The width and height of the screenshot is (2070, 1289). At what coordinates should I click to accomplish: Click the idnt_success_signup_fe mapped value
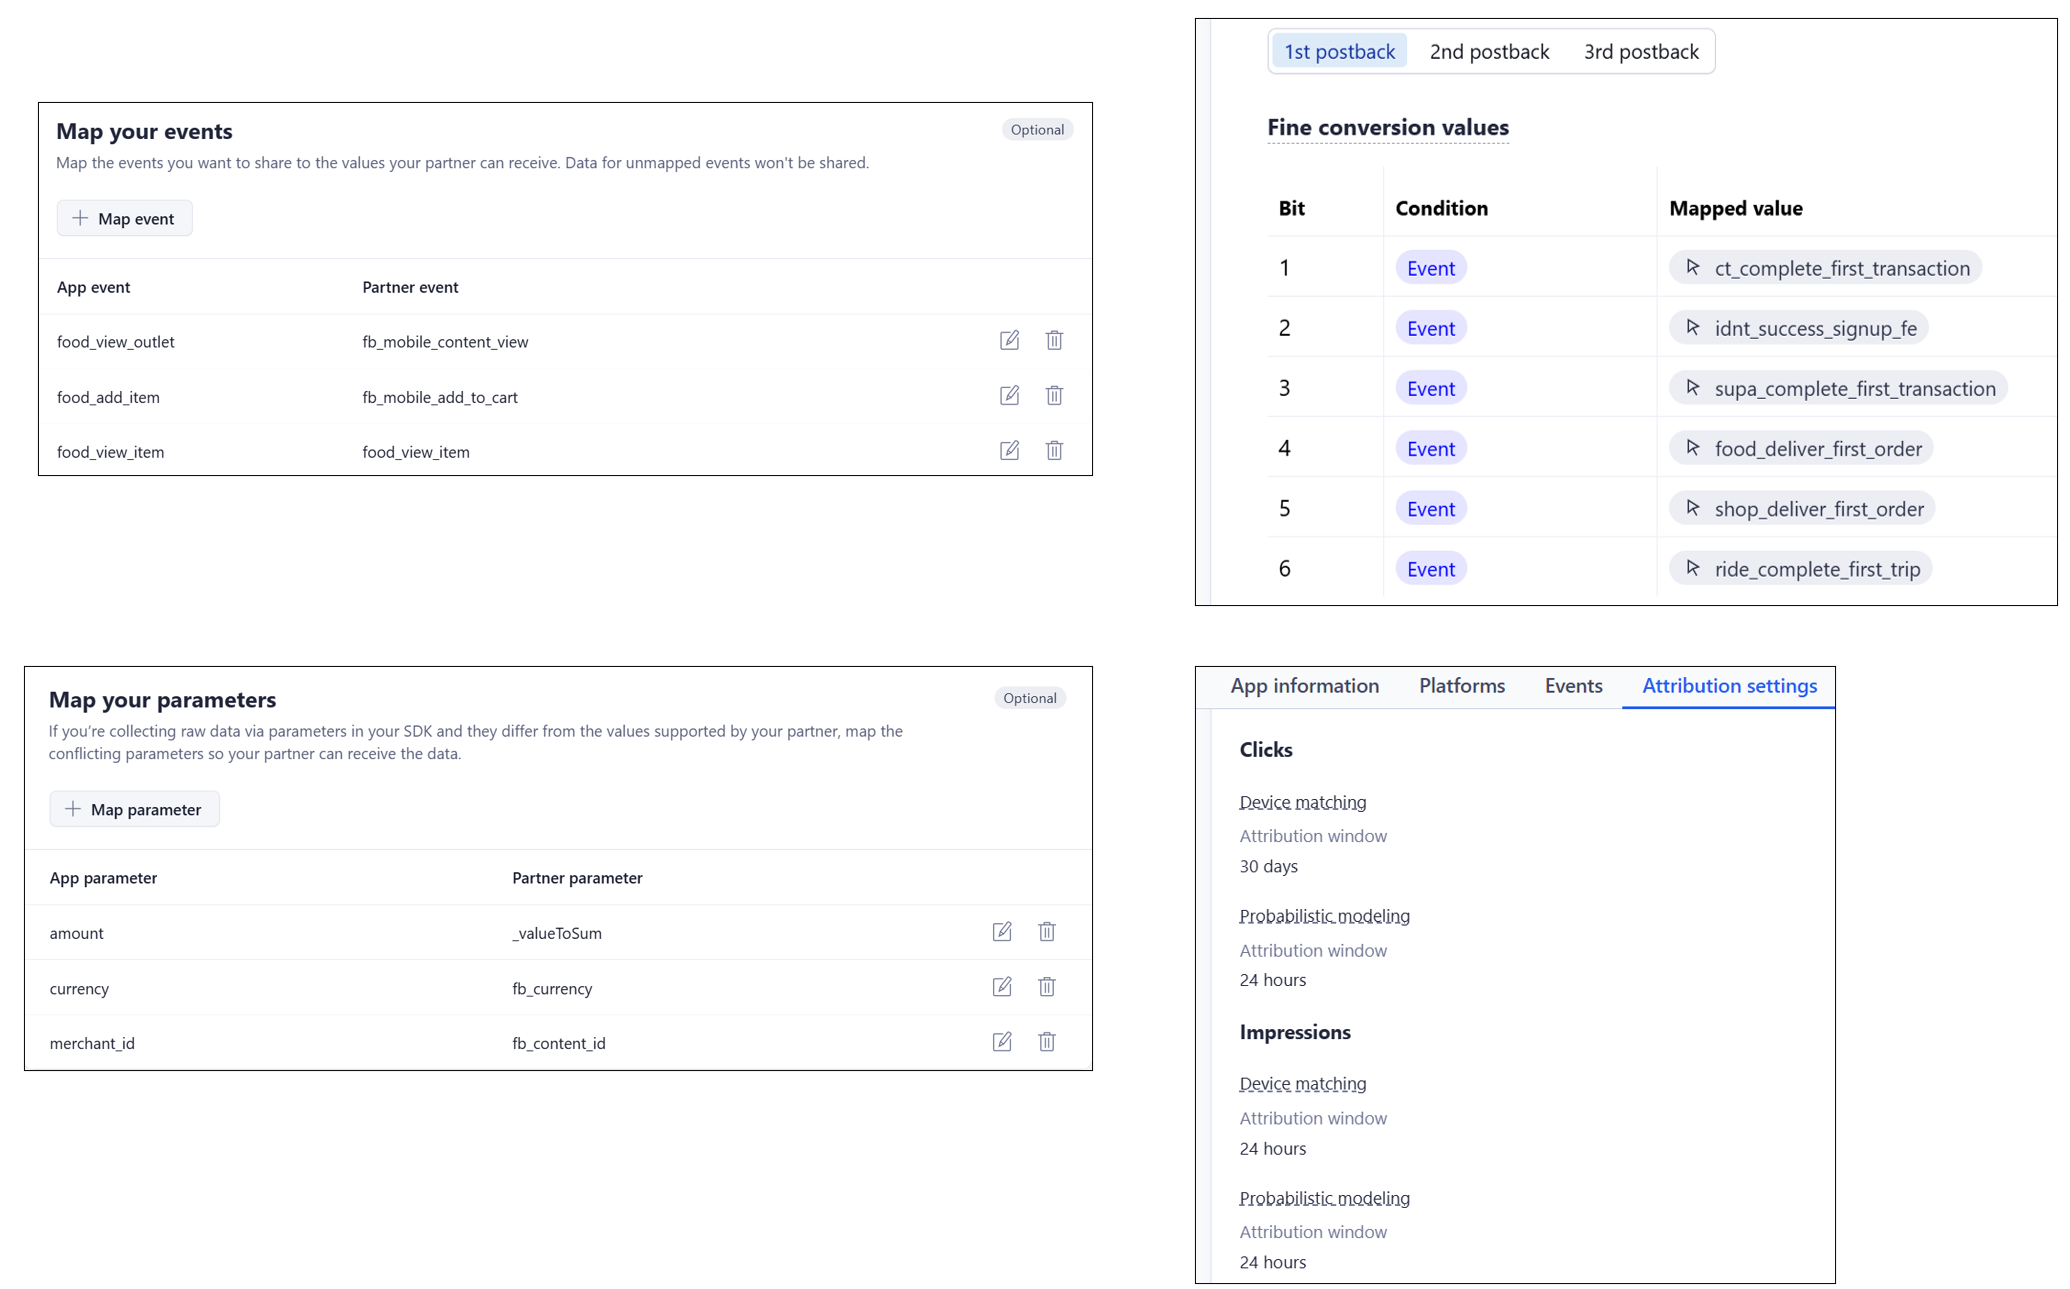click(x=1799, y=328)
